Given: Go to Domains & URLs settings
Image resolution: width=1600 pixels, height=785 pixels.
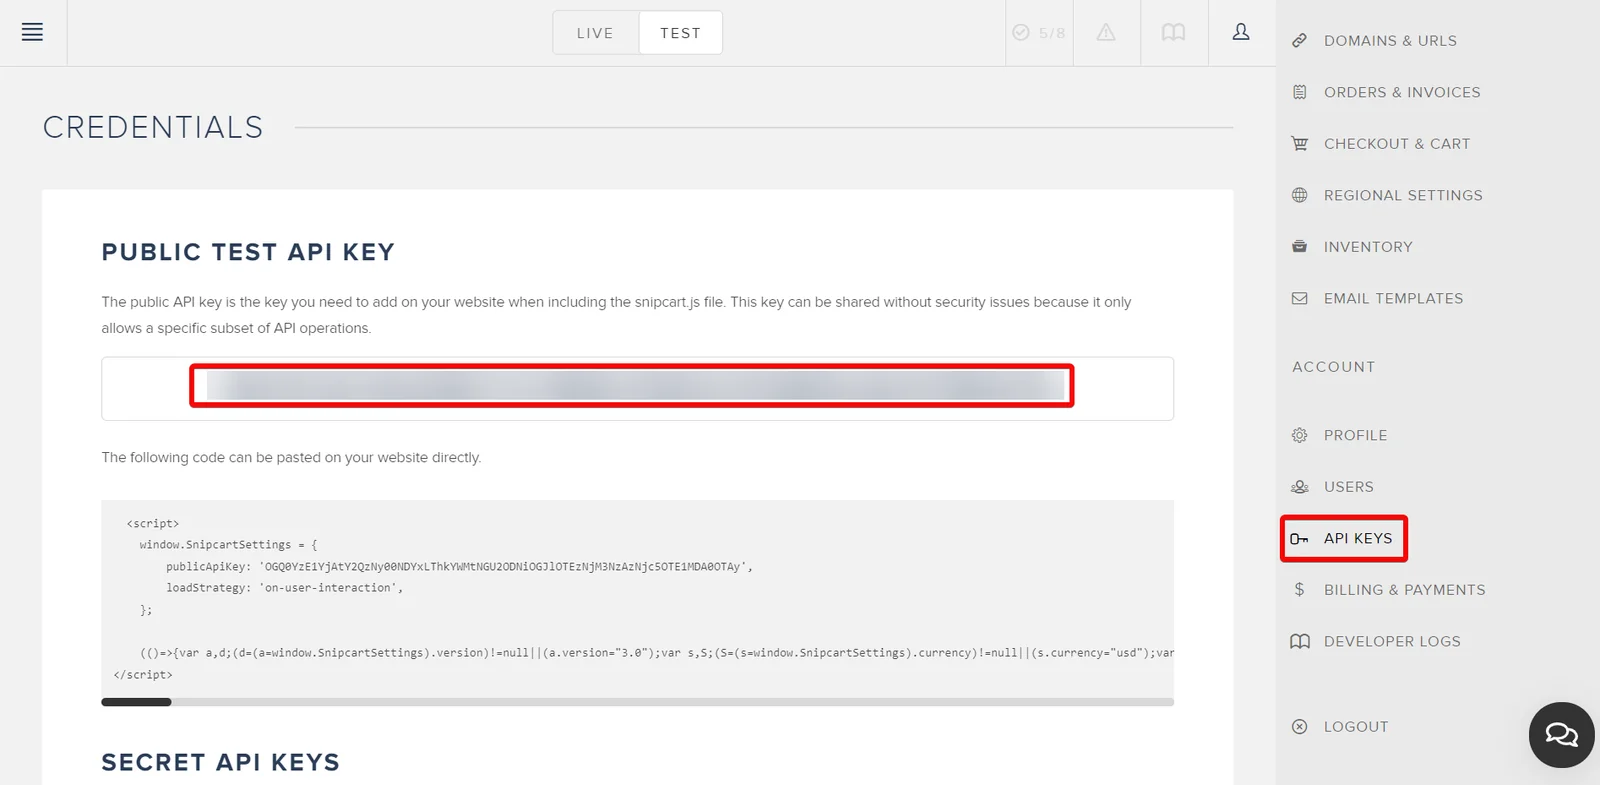Looking at the screenshot, I should coord(1390,41).
